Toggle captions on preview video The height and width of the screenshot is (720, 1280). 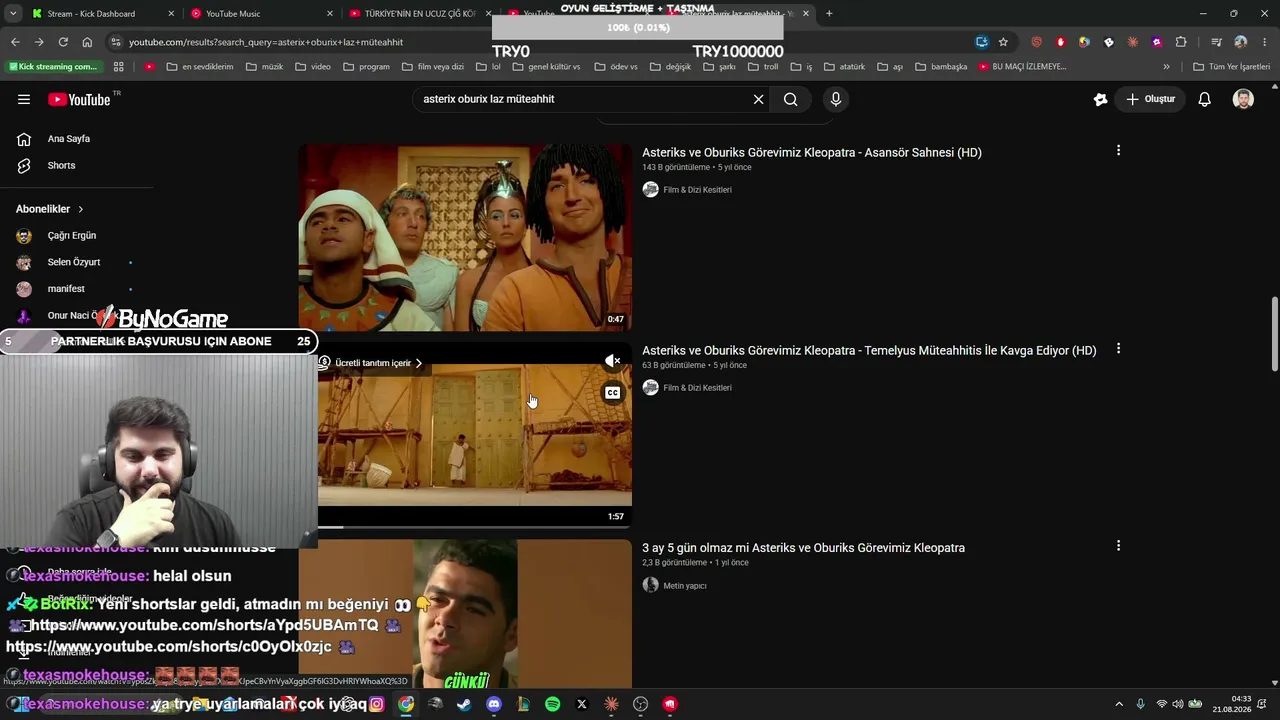(613, 393)
